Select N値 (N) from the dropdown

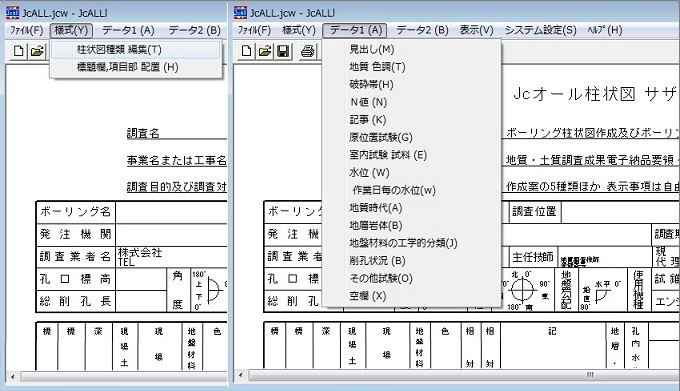(x=369, y=102)
